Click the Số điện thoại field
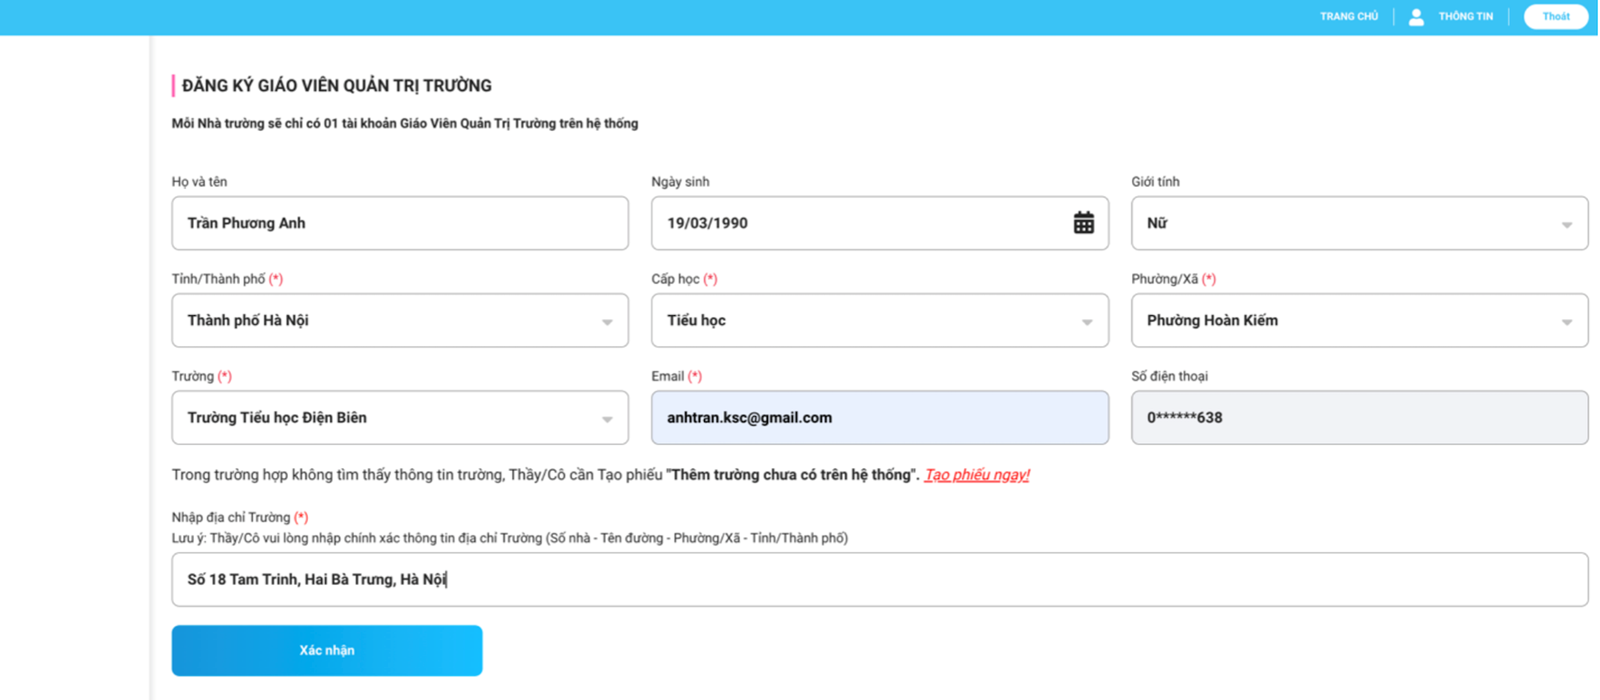The image size is (1600, 700). tap(1358, 418)
